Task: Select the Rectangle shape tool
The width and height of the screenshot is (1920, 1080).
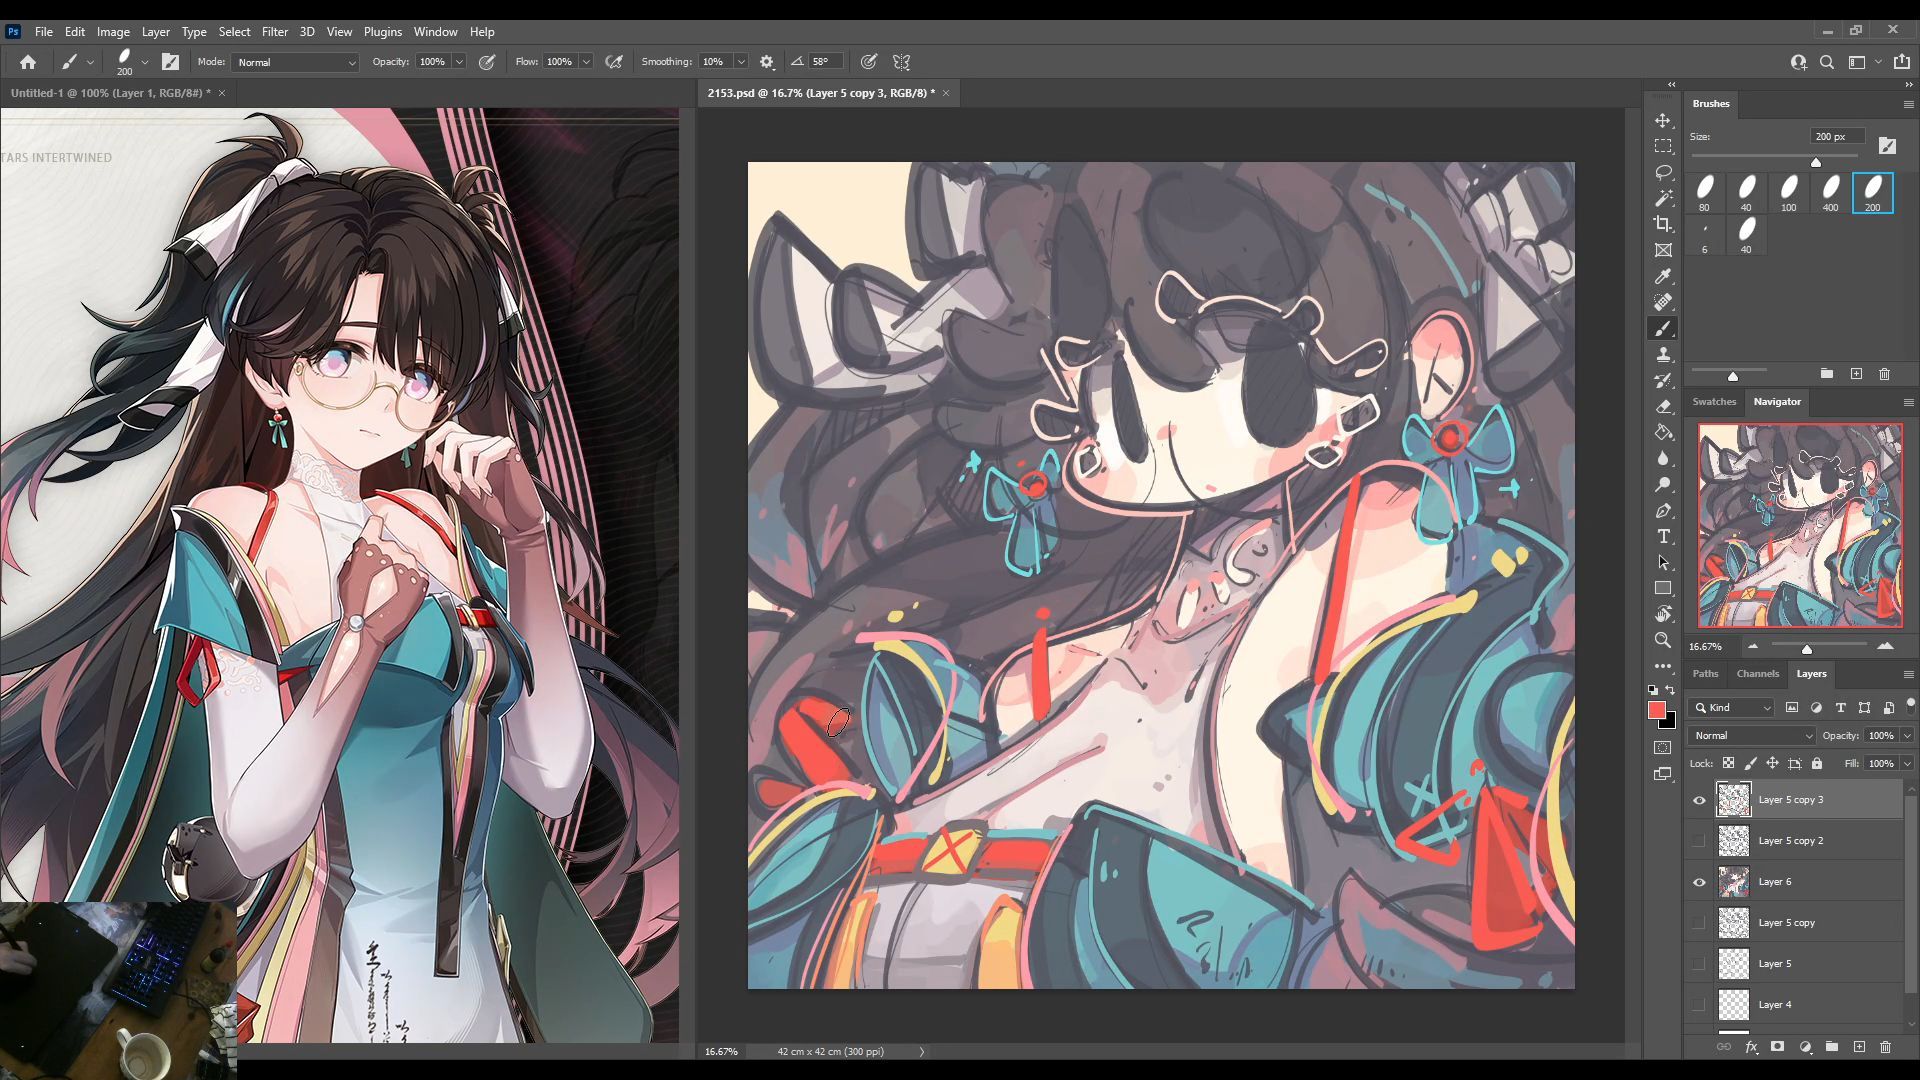Action: (x=1663, y=588)
